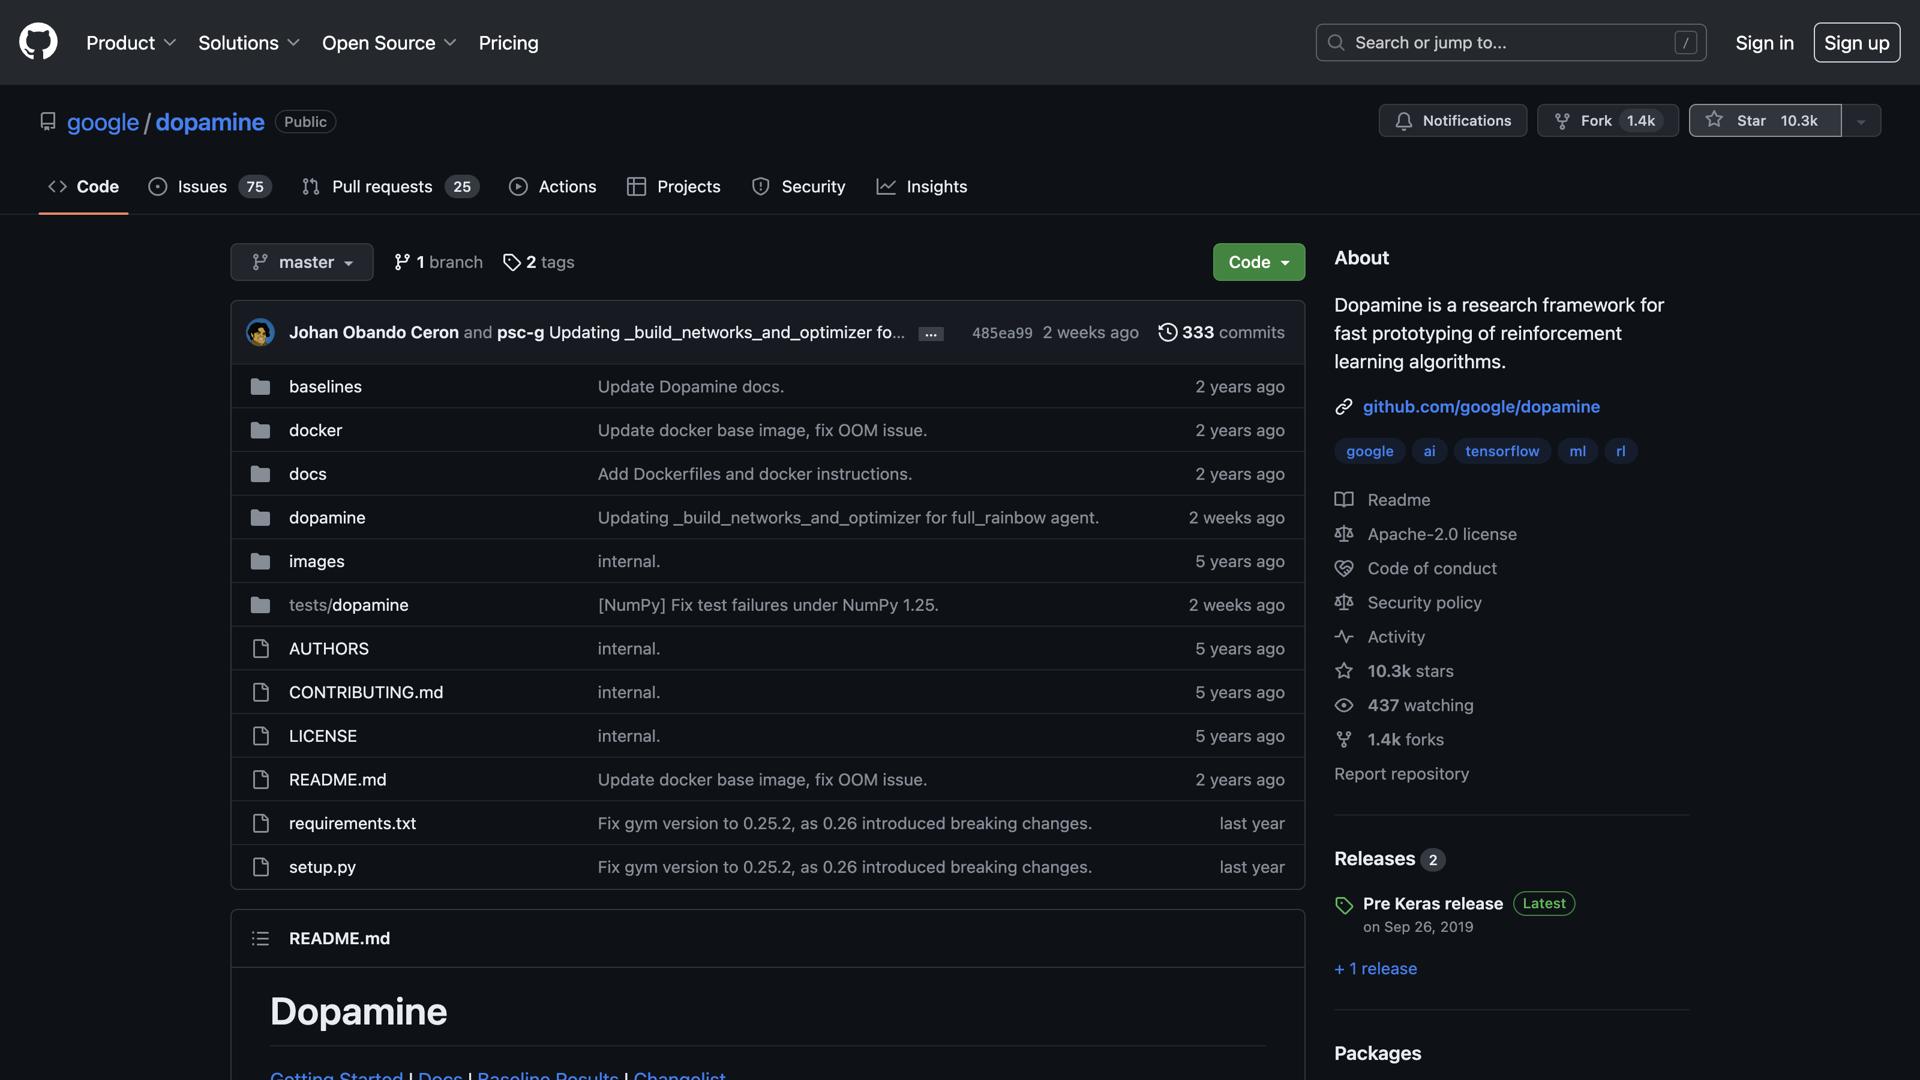1920x1080 pixels.
Task: Open the star lists dropdown arrow
Action: [1861, 121]
